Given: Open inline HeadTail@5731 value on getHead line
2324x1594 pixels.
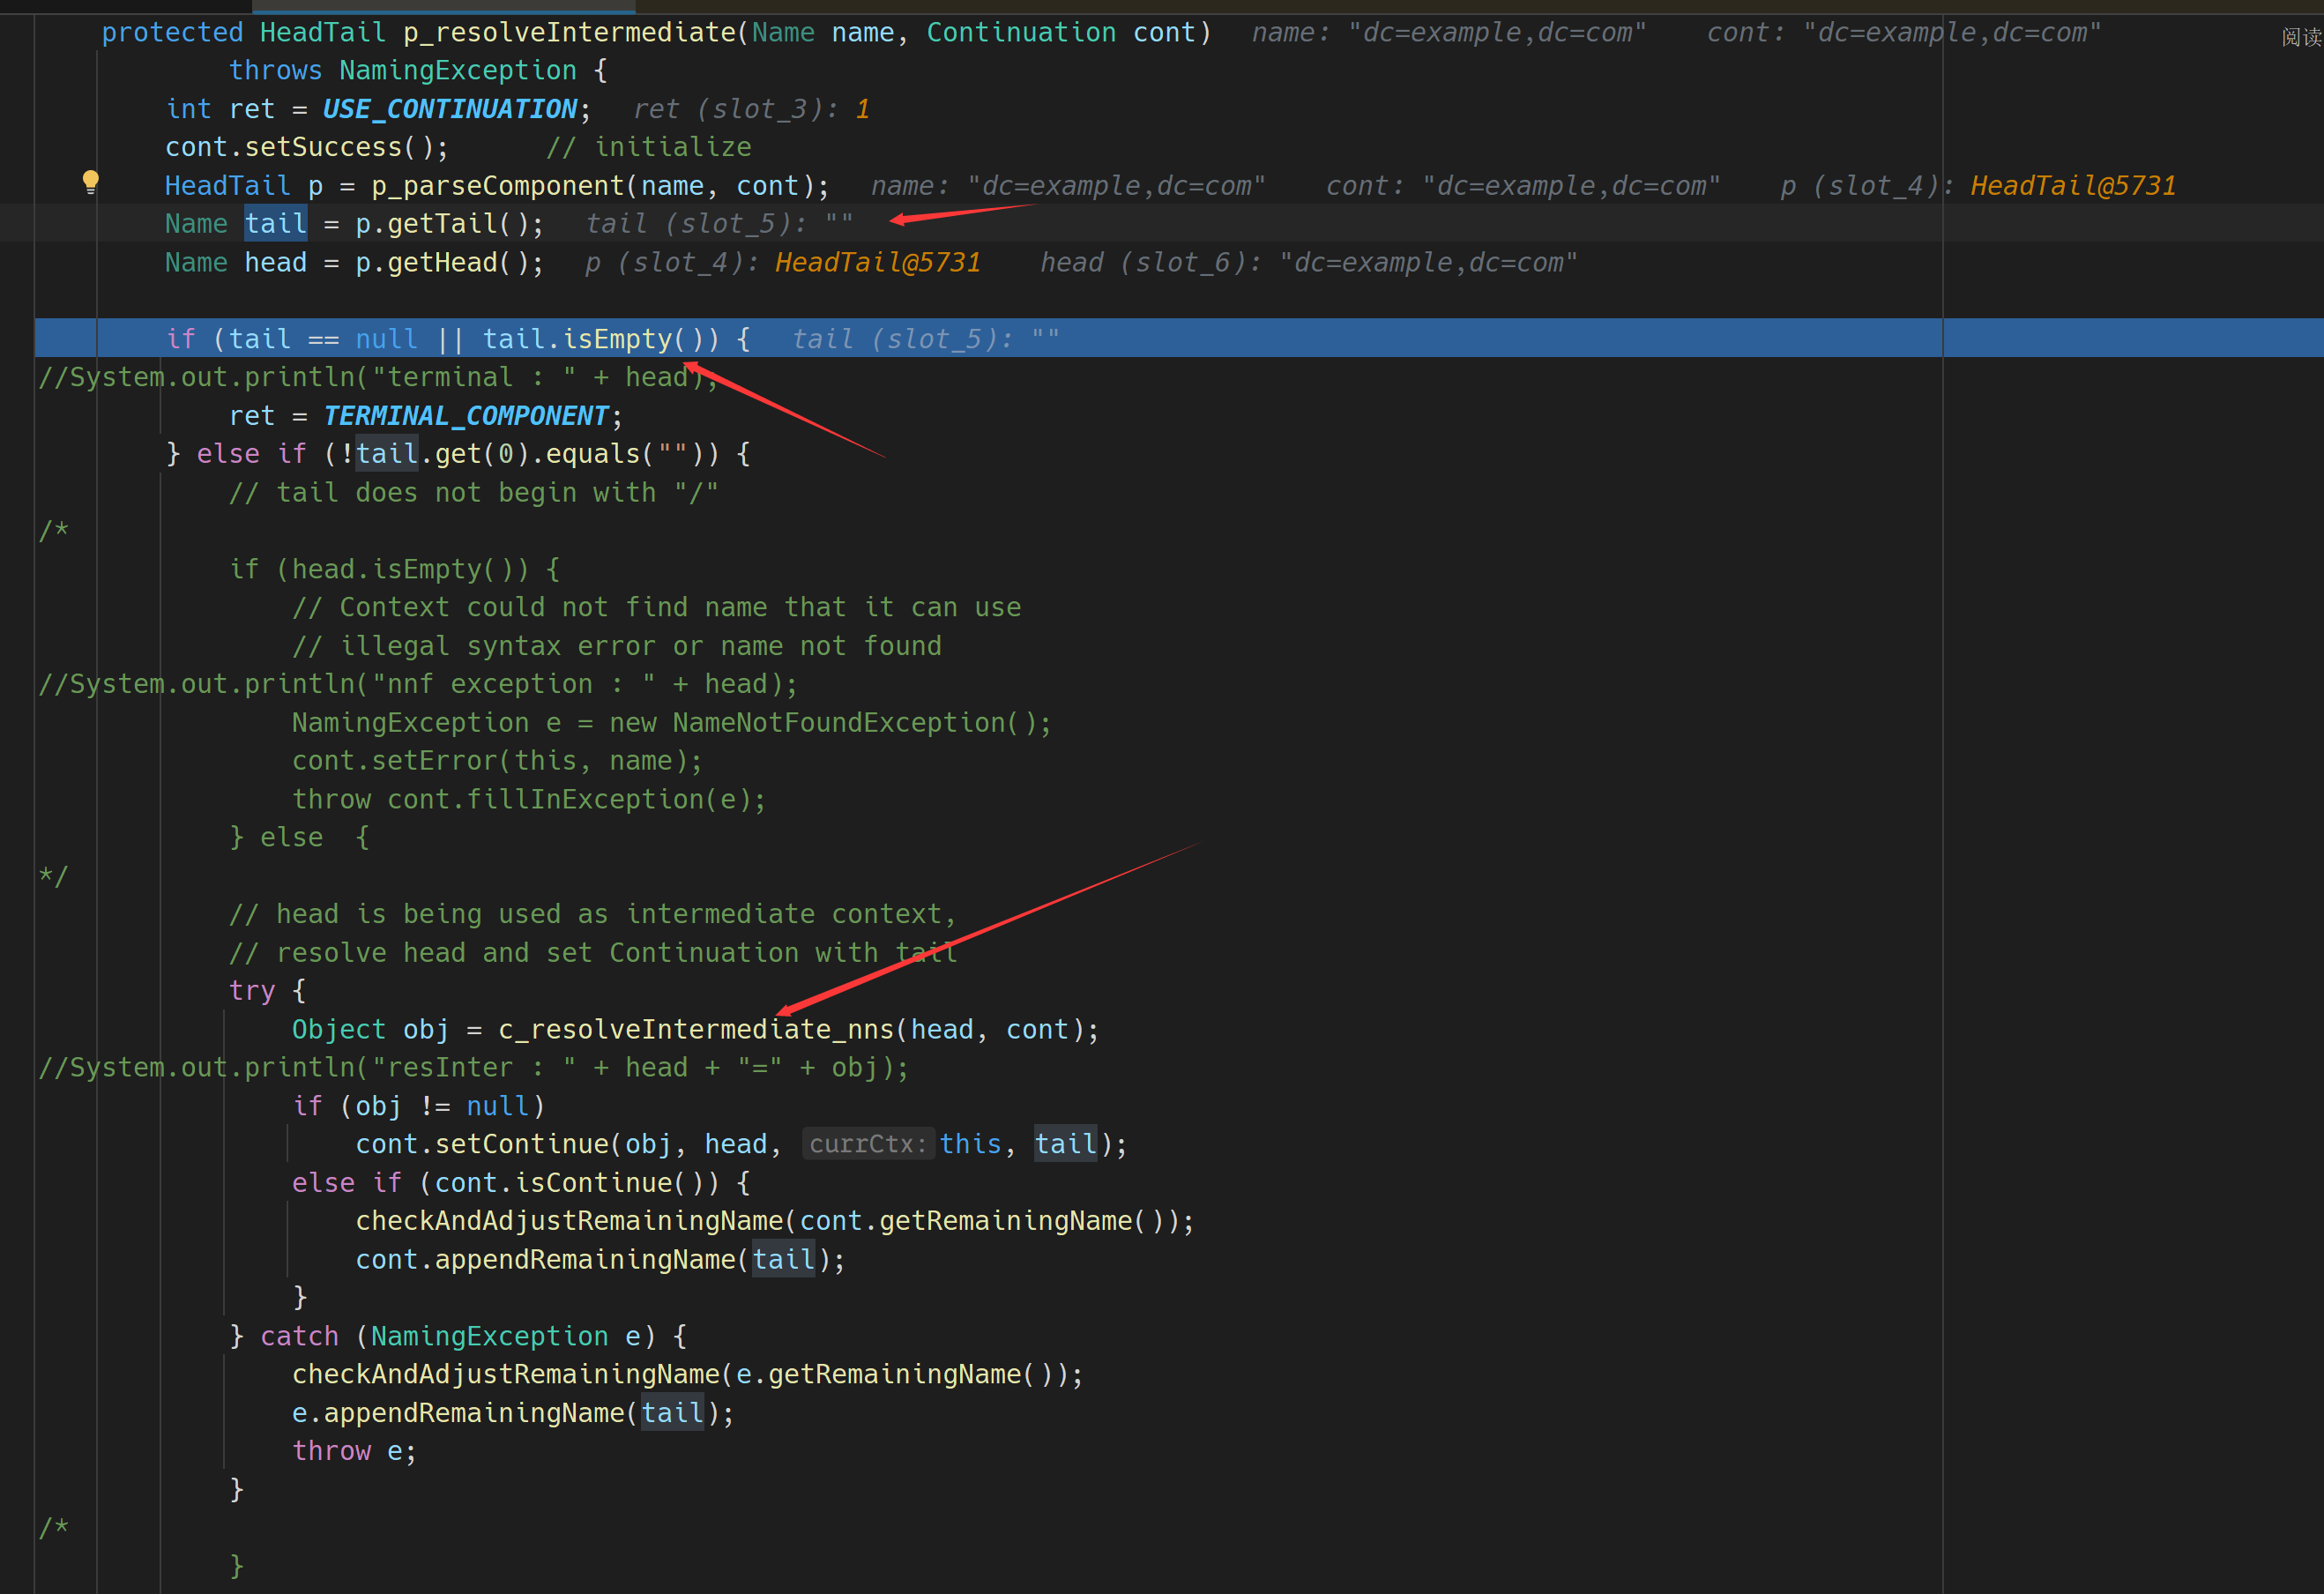Looking at the screenshot, I should point(877,263).
